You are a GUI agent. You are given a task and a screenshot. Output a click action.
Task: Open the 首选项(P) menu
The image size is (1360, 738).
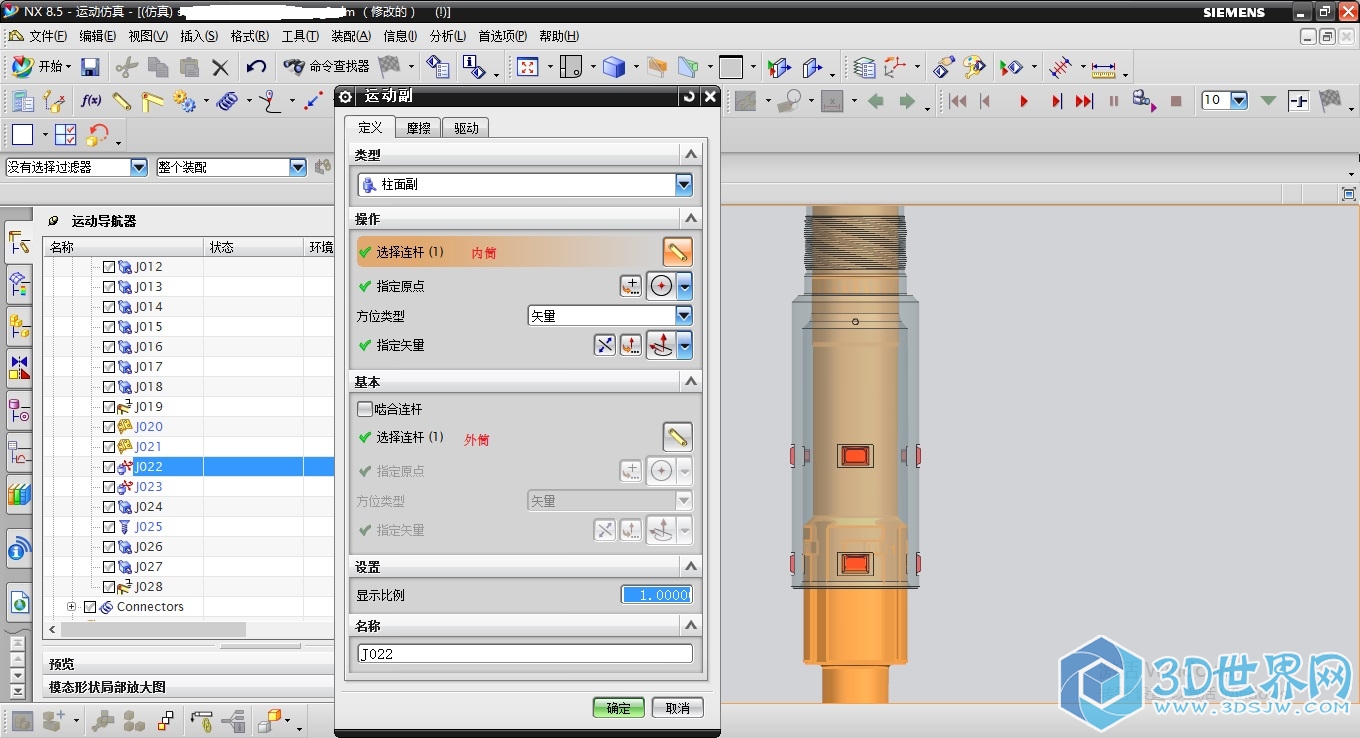pyautogui.click(x=502, y=36)
